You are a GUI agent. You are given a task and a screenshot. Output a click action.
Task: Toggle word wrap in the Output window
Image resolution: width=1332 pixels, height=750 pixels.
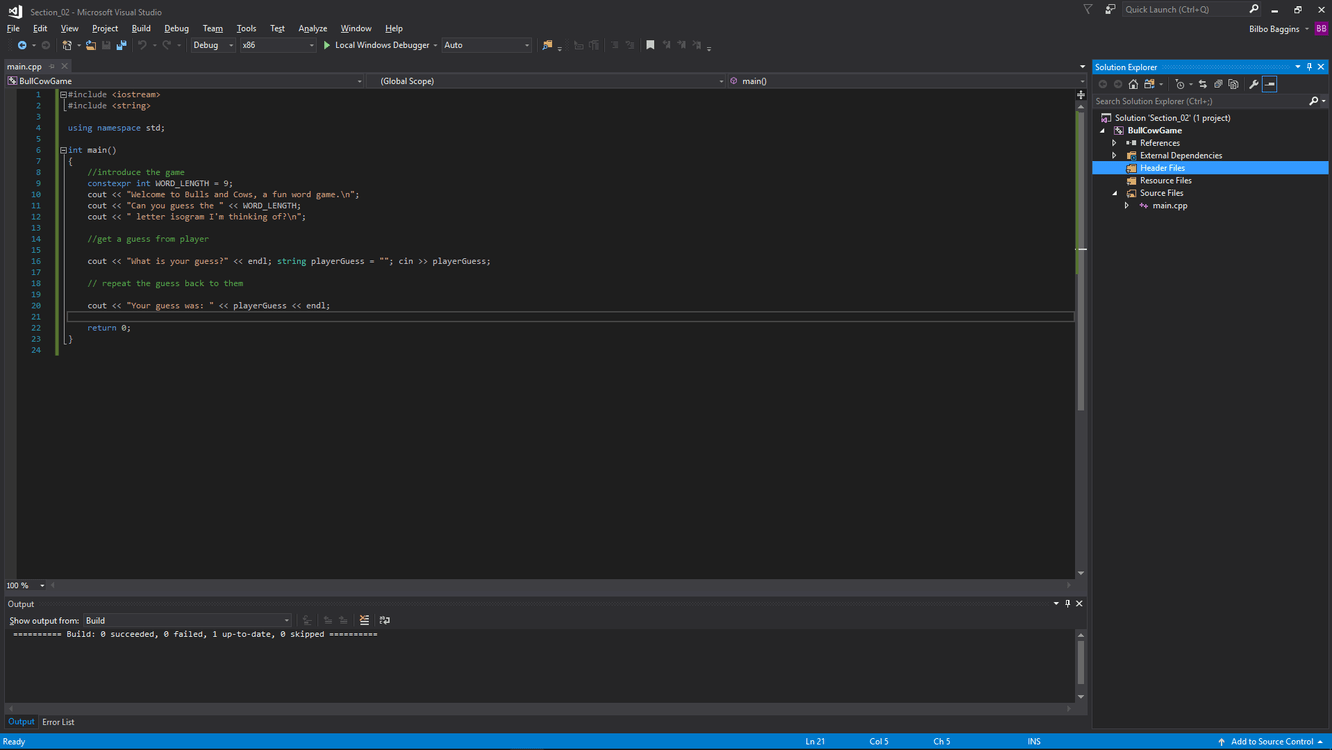point(385,620)
